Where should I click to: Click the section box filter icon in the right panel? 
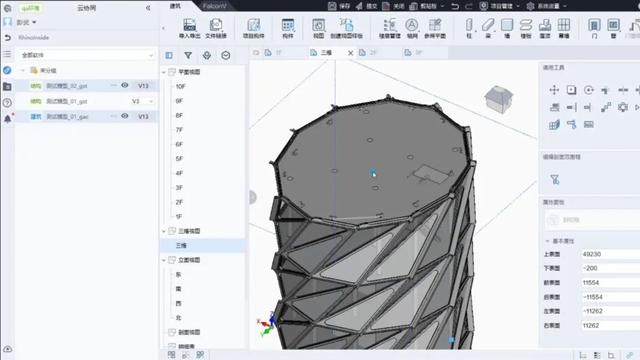click(554, 179)
